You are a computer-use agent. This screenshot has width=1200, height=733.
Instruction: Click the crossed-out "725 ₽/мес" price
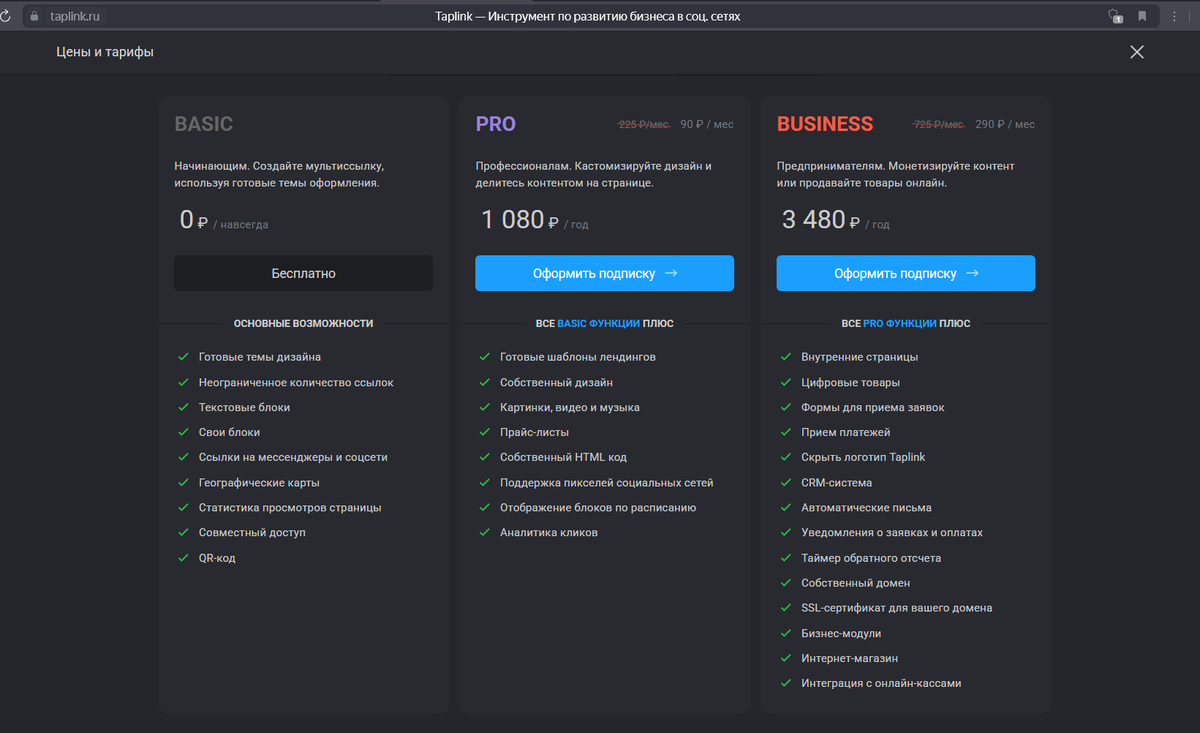point(940,124)
